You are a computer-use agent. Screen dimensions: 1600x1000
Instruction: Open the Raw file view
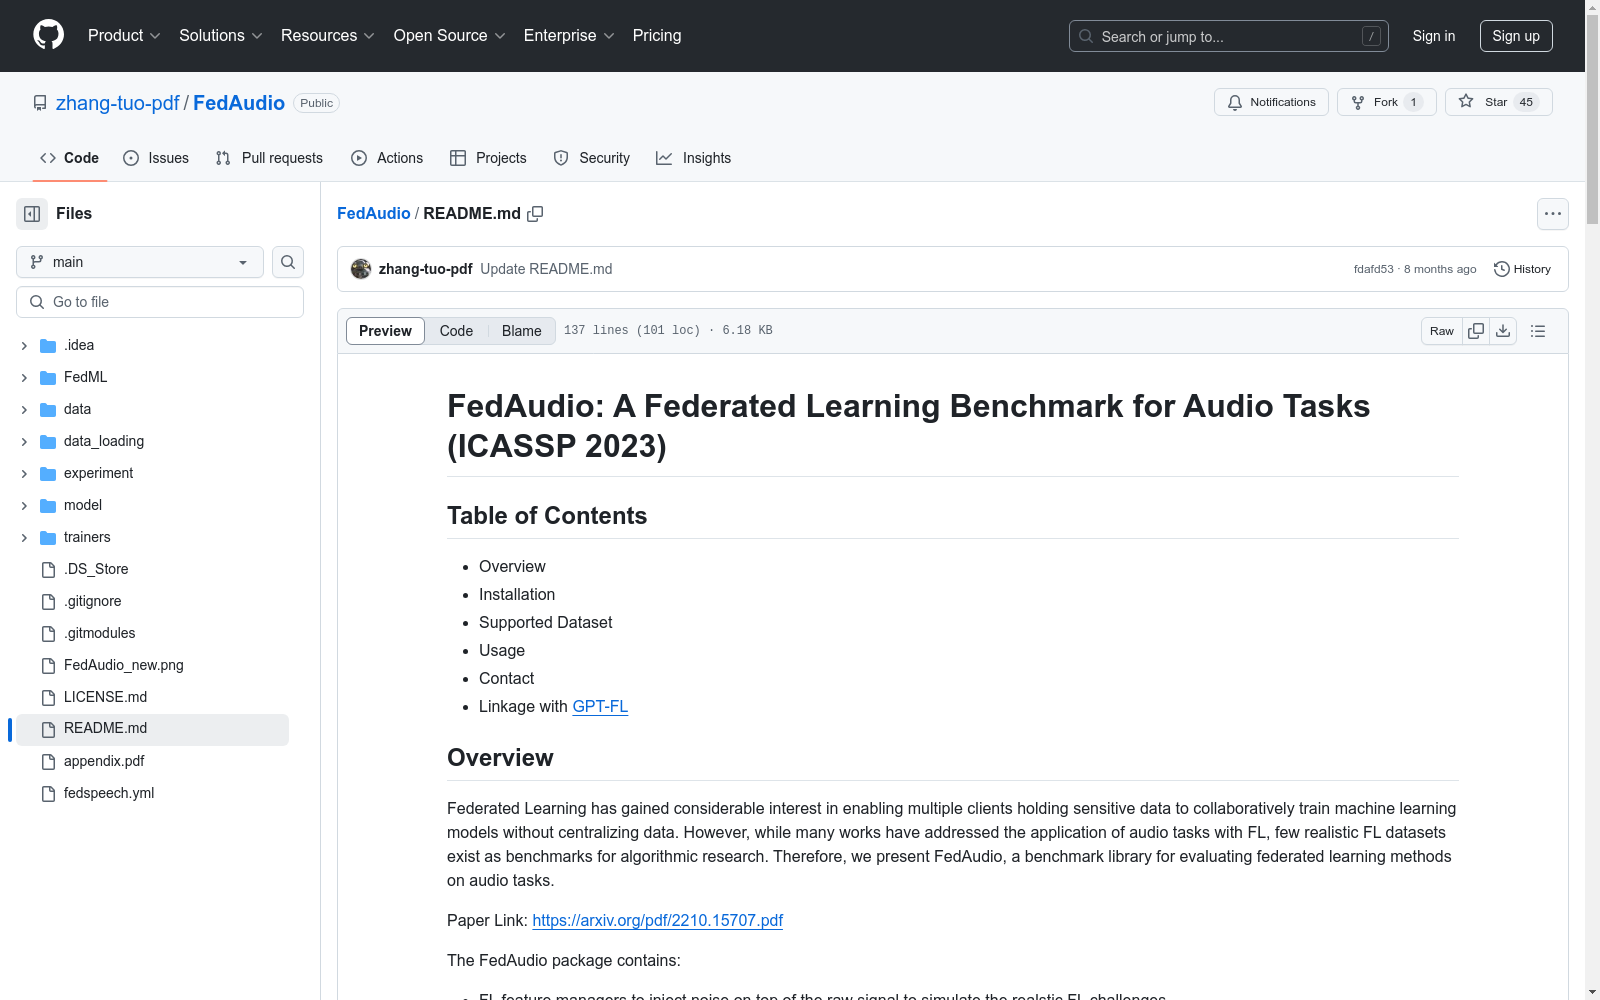click(x=1442, y=331)
